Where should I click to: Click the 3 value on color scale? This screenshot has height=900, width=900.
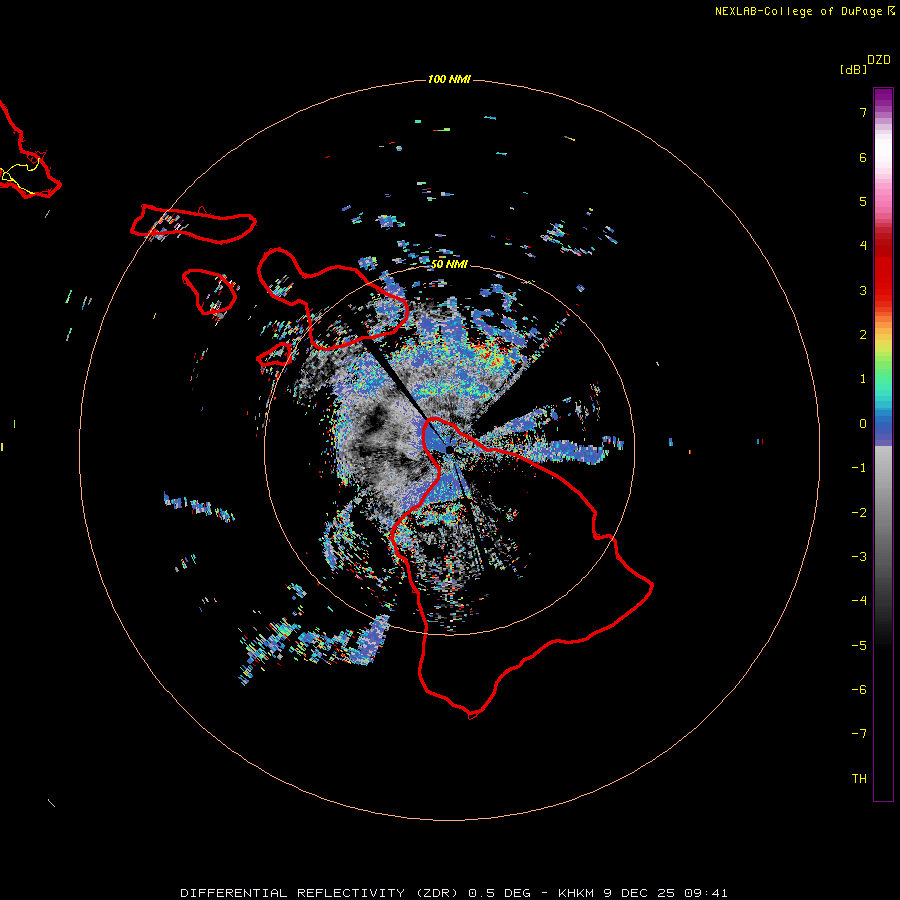point(863,290)
